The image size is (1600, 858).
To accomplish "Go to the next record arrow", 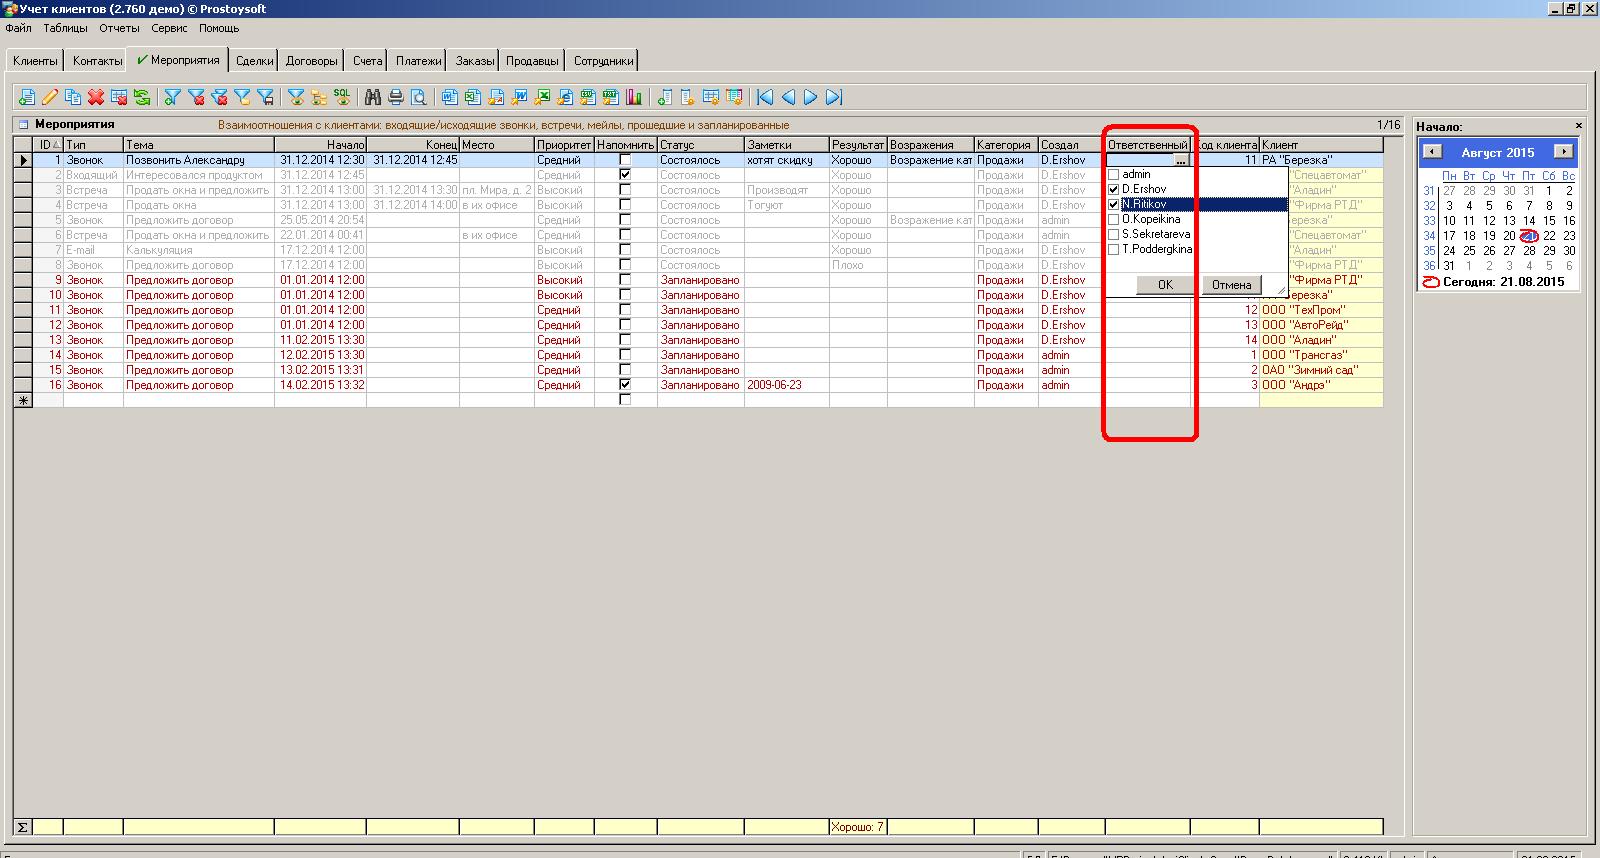I will pos(811,97).
